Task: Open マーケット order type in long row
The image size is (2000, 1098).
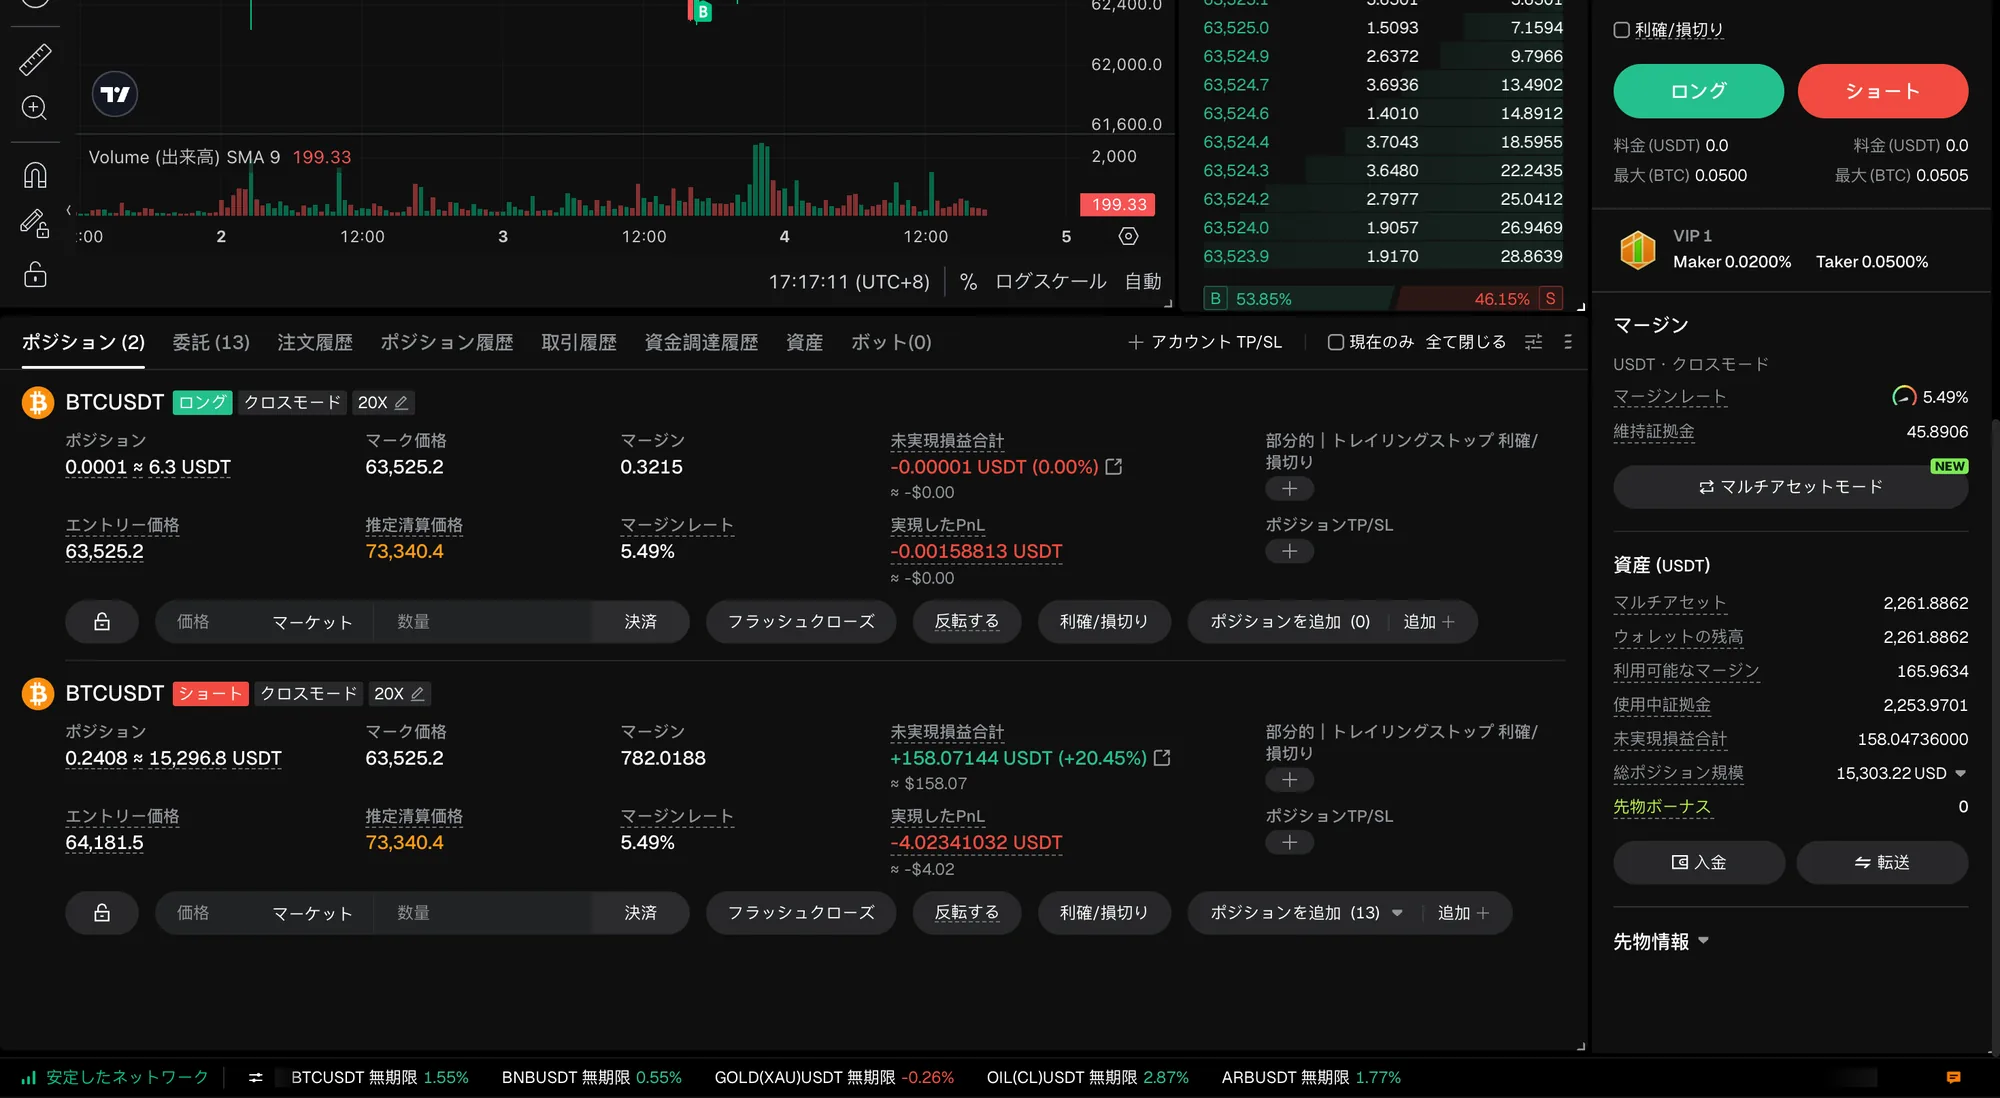Action: (x=312, y=622)
